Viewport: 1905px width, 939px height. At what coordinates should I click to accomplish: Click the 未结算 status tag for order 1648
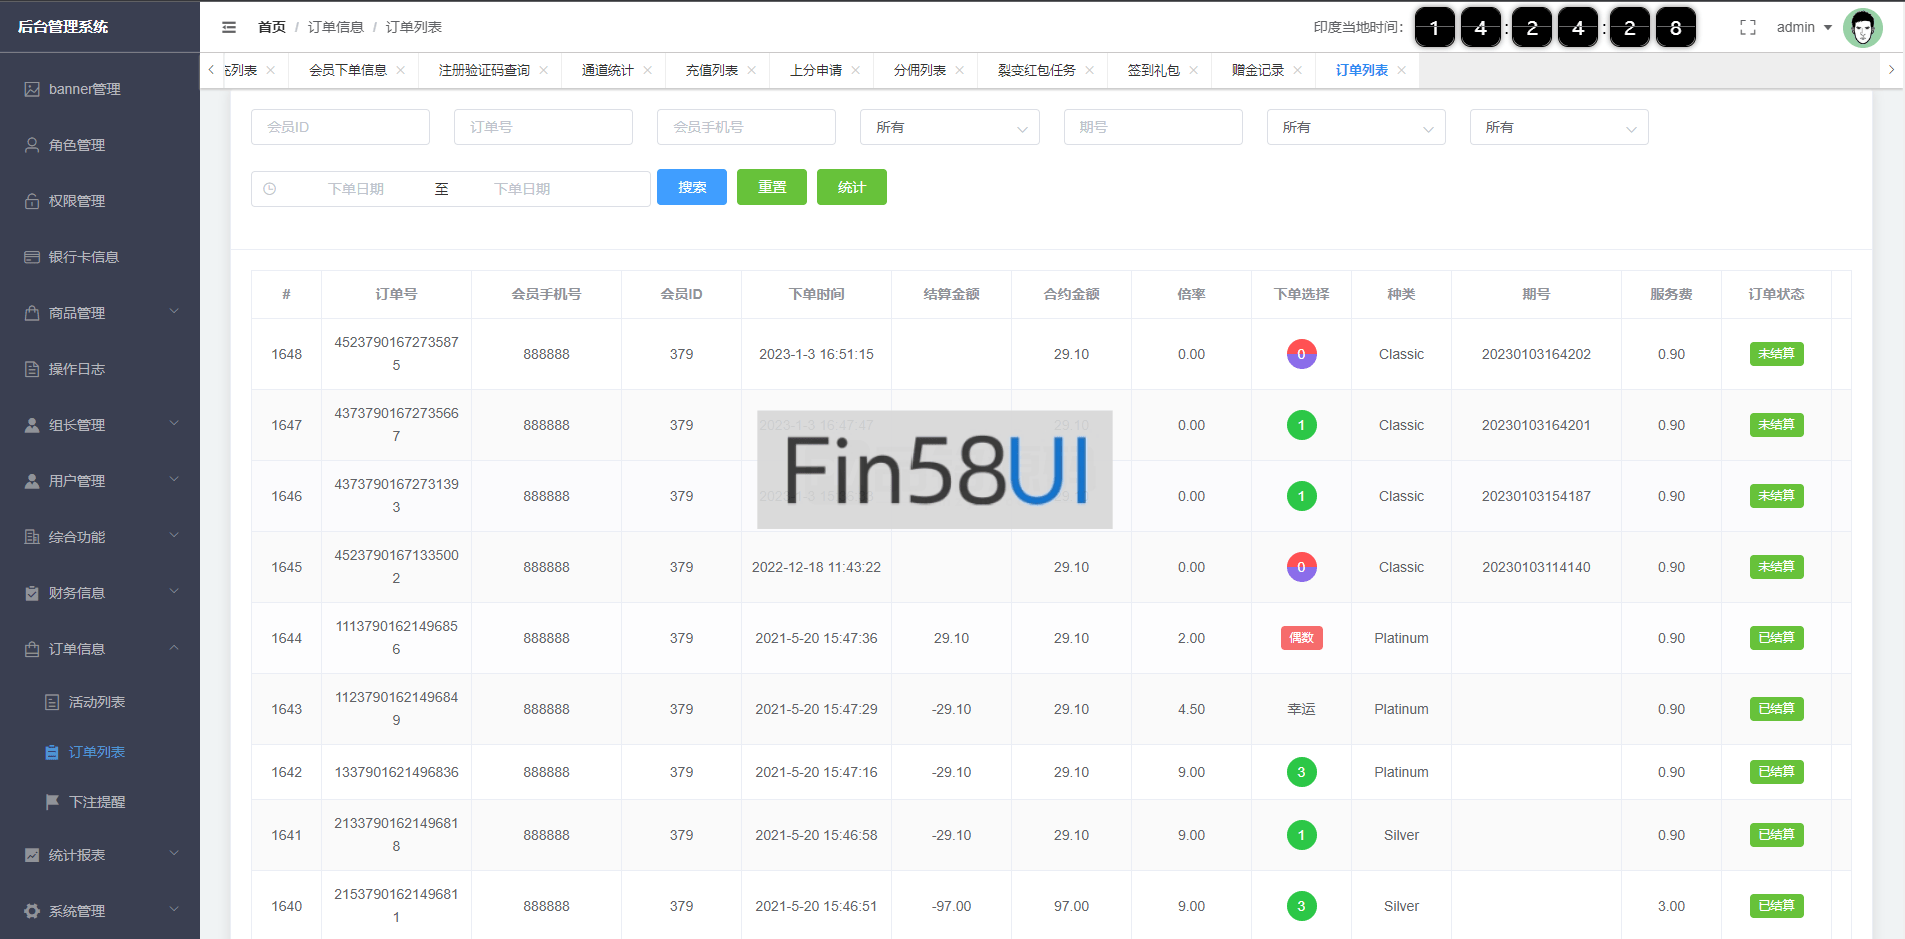1776,354
